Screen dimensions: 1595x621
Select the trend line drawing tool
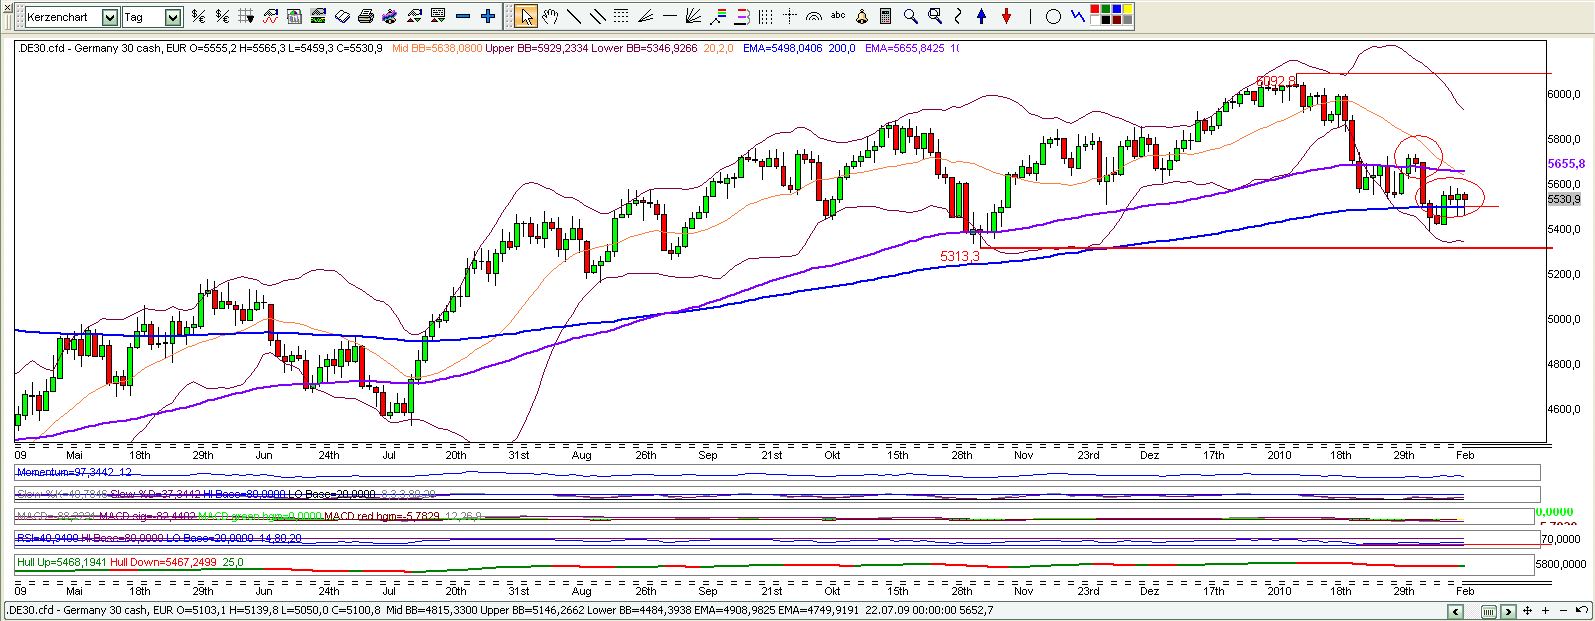tap(573, 17)
